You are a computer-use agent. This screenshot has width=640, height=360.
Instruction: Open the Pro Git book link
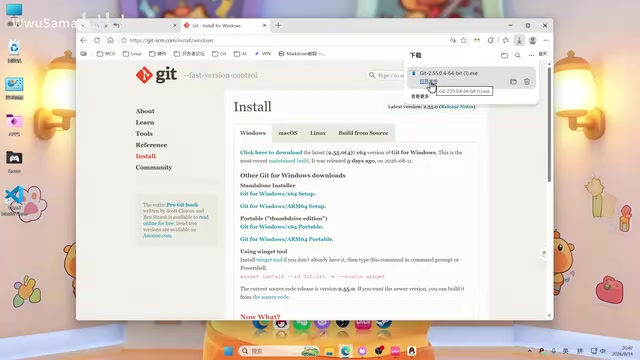[x=182, y=204]
